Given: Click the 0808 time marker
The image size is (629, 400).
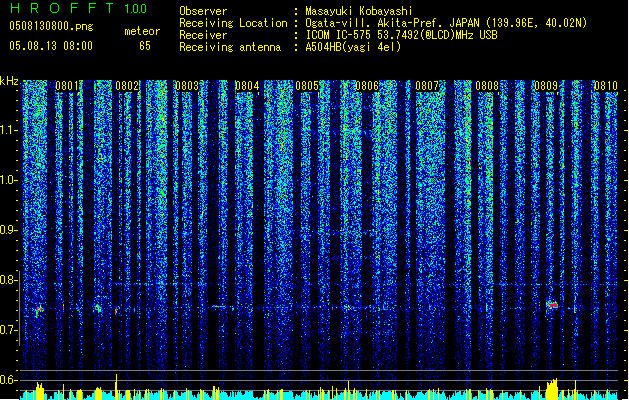Looking at the screenshot, I should click(487, 86).
